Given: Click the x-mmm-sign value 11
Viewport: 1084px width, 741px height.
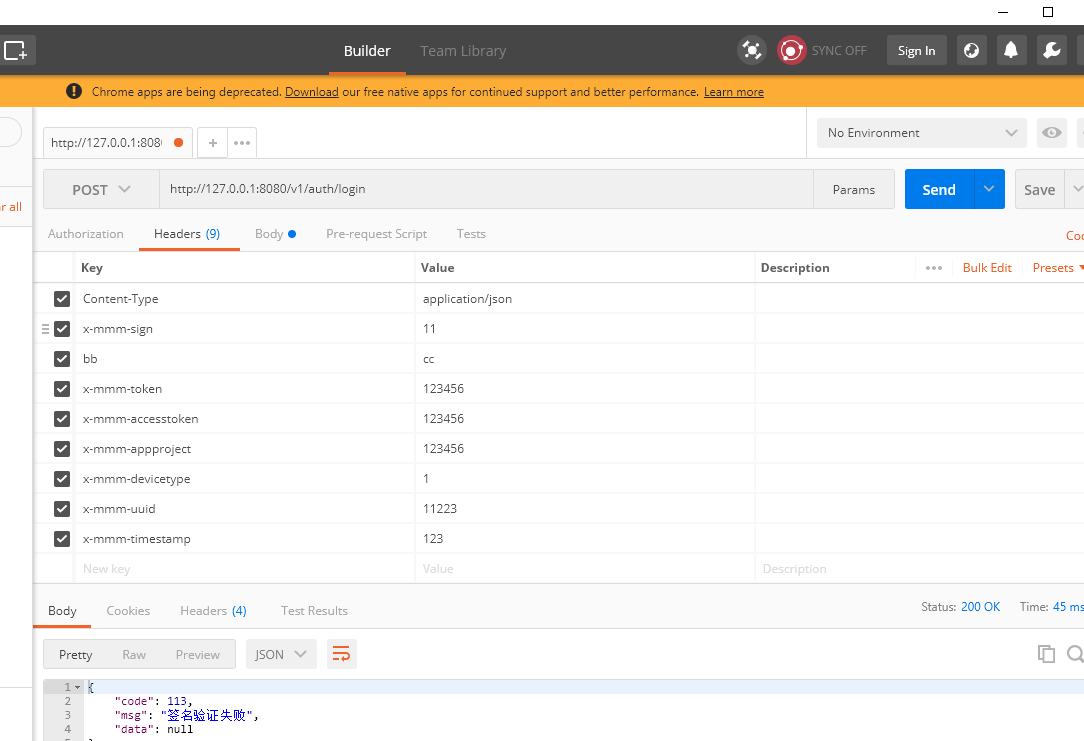Looking at the screenshot, I should [x=429, y=328].
